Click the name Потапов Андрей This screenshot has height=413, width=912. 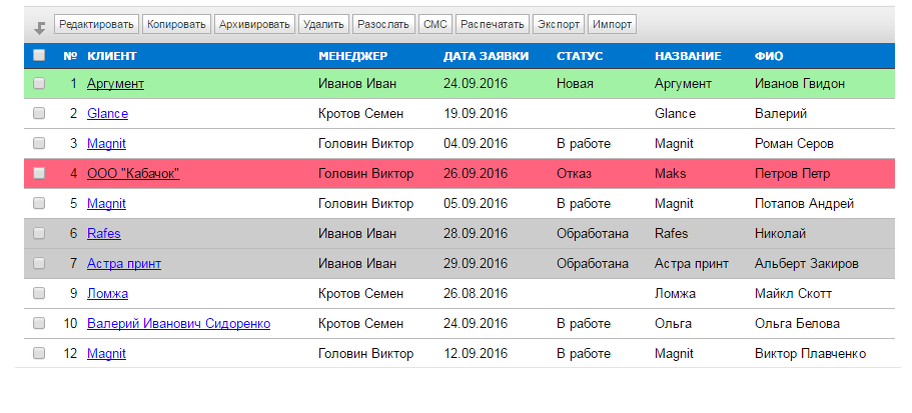coord(804,204)
